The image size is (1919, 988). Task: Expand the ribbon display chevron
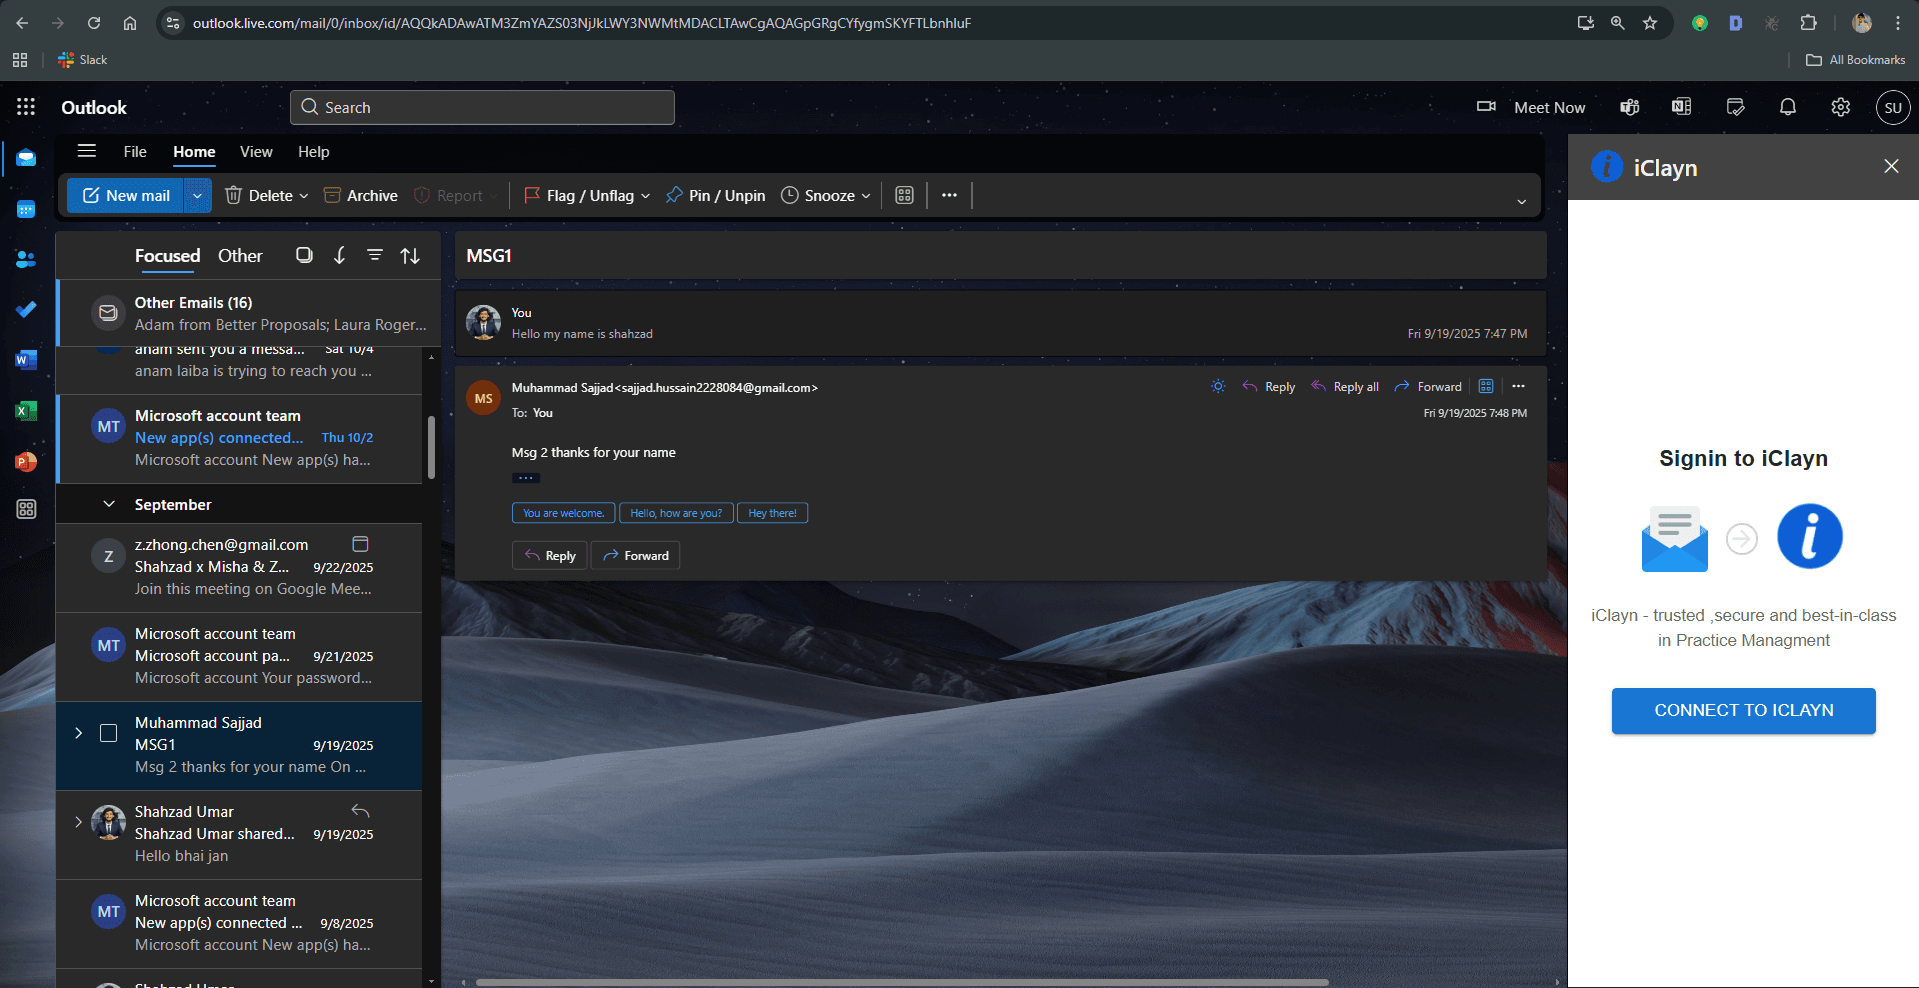point(1521,201)
